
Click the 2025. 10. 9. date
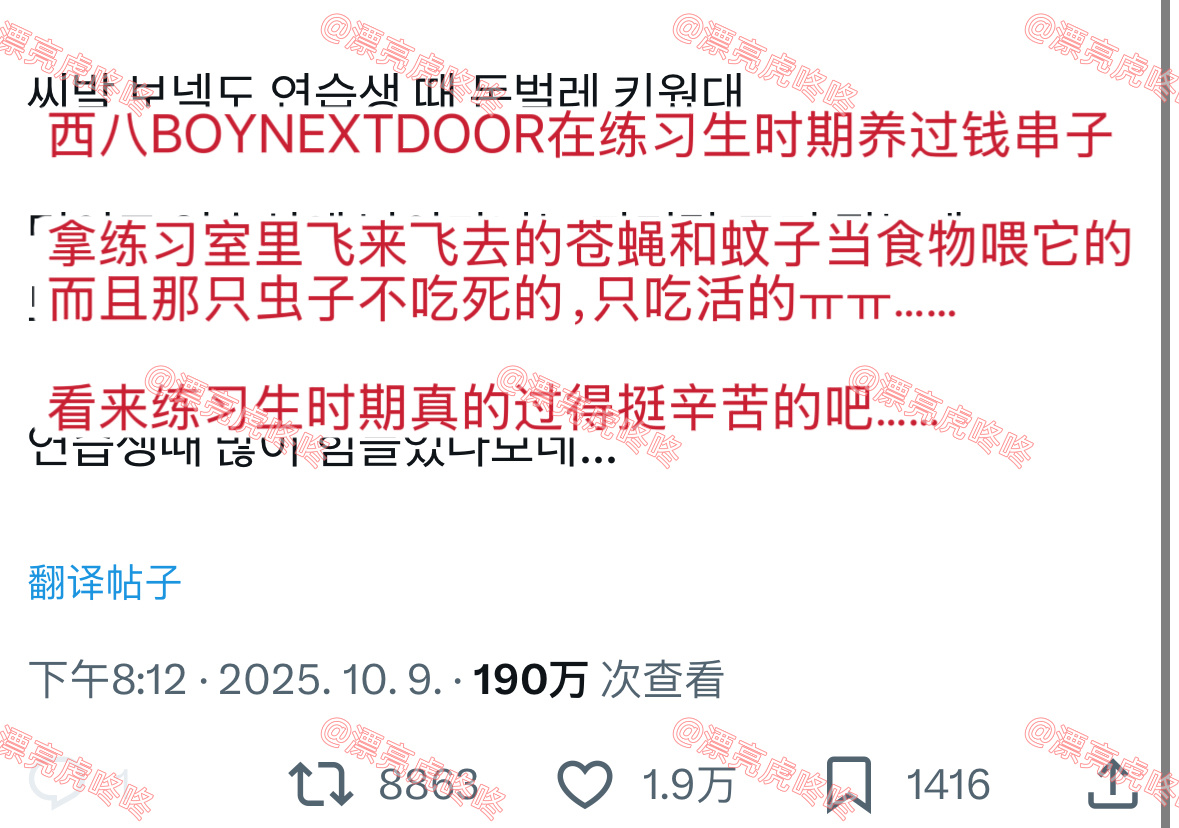[x=329, y=680]
